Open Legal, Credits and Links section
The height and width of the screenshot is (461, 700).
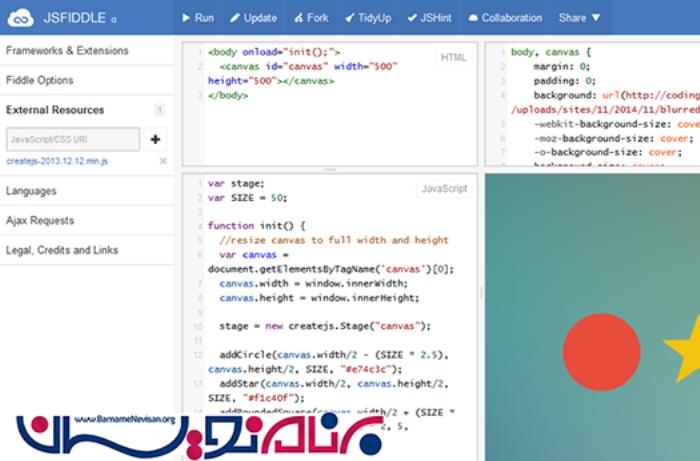coord(62,250)
